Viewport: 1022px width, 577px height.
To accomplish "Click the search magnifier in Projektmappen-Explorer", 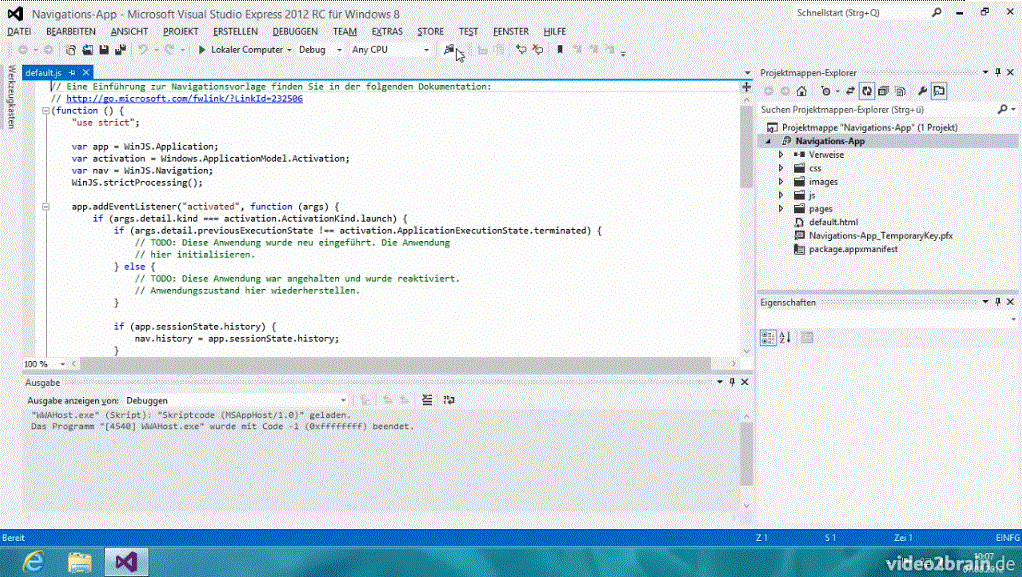I will pos(1002,110).
